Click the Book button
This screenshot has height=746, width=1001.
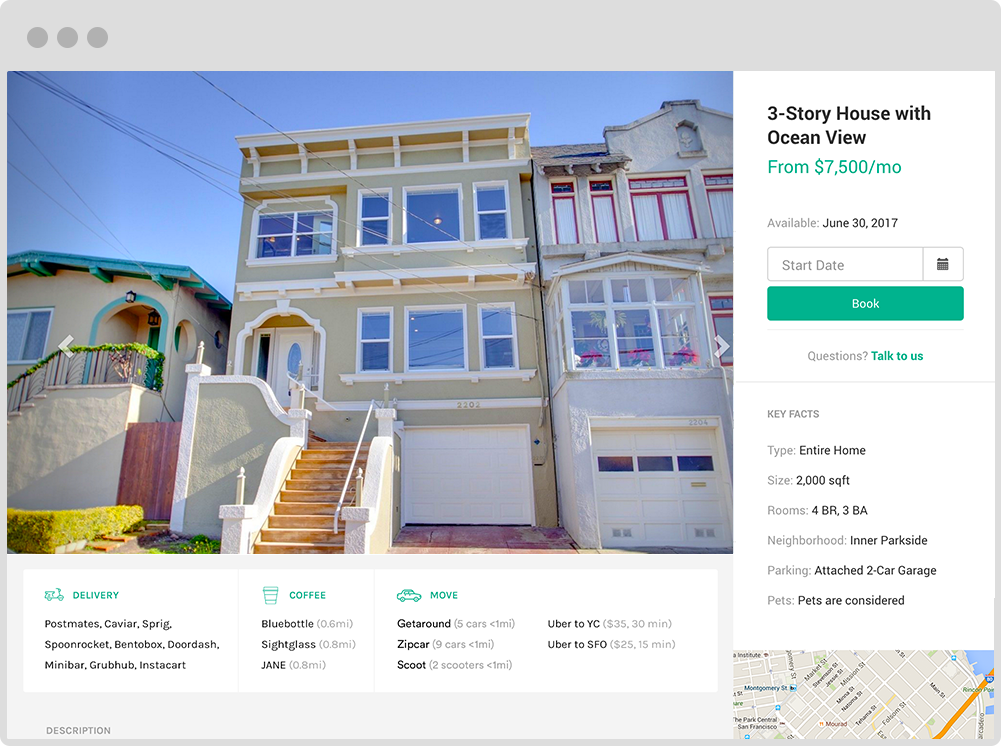coord(865,304)
